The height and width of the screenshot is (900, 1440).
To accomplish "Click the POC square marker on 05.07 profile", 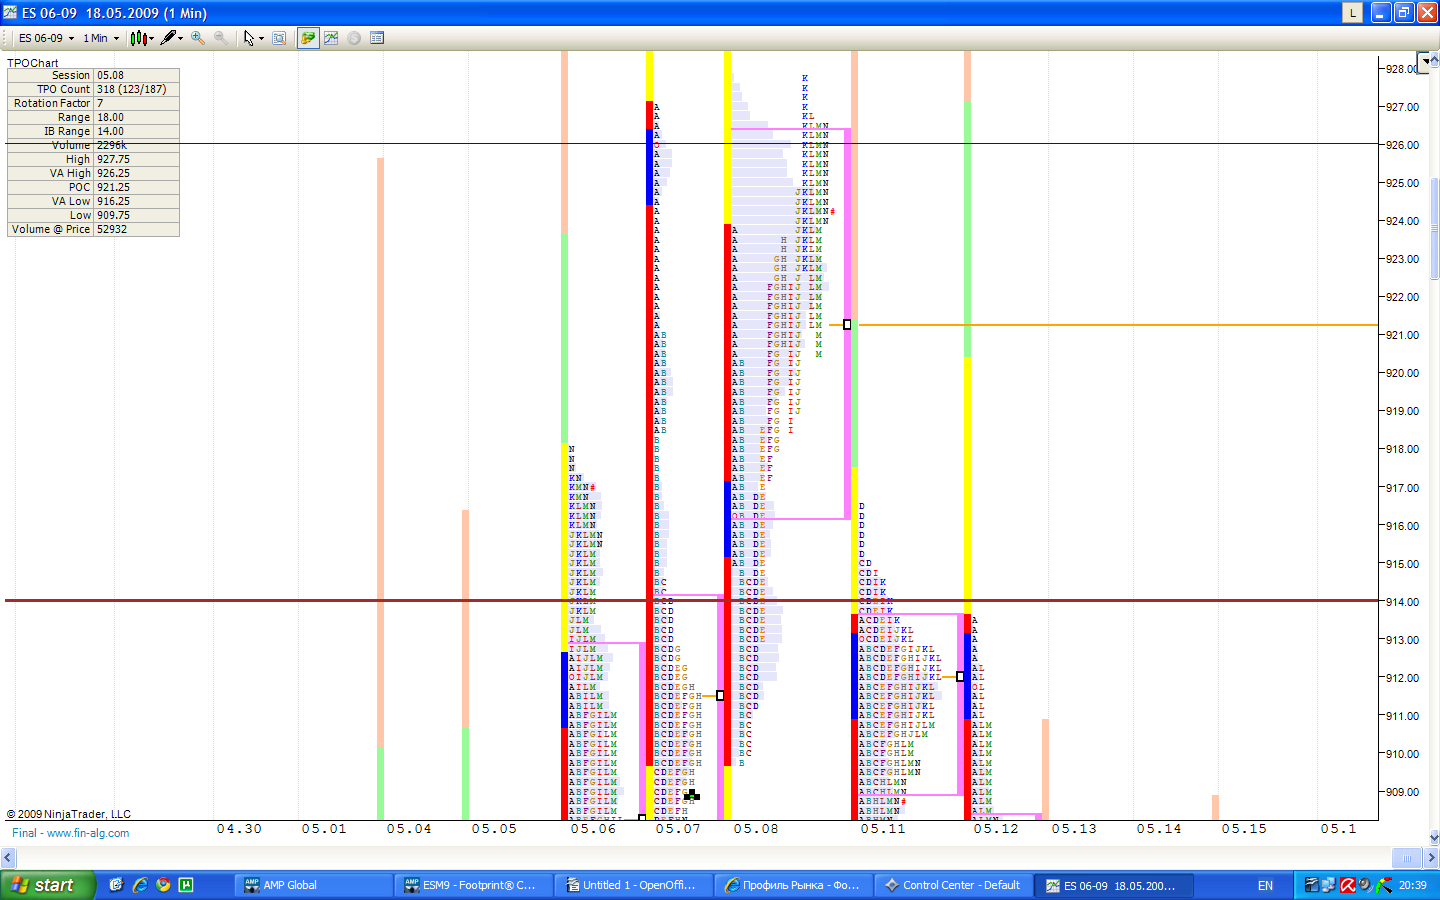I will click(x=720, y=696).
